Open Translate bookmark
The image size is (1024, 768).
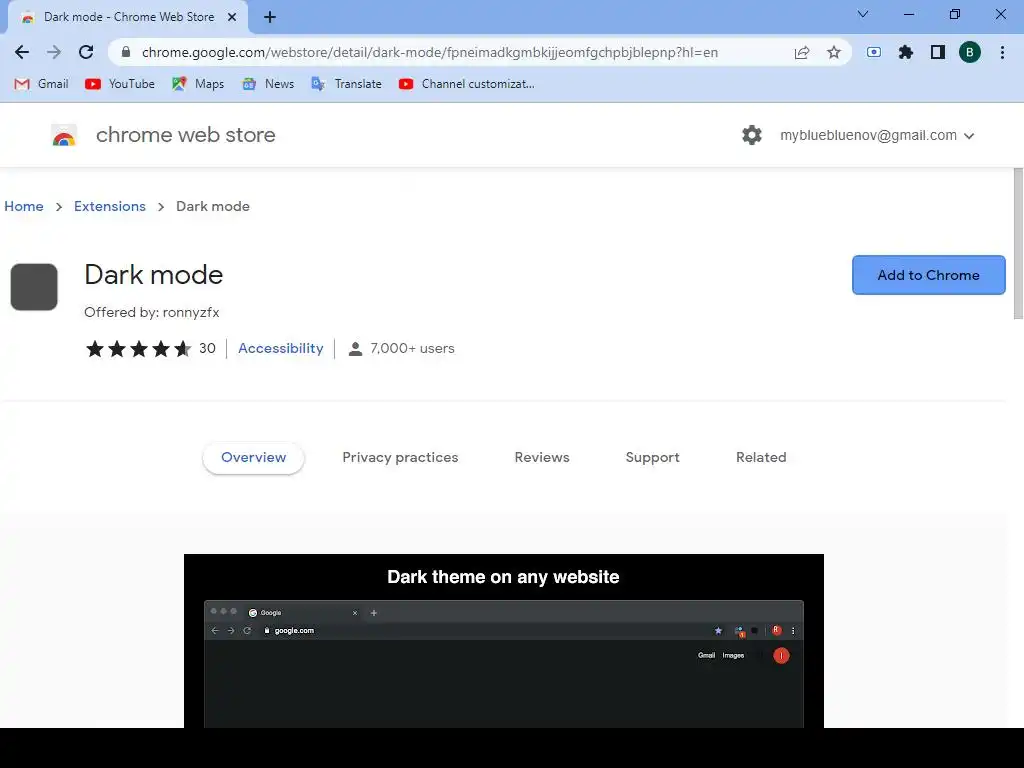tap(346, 84)
